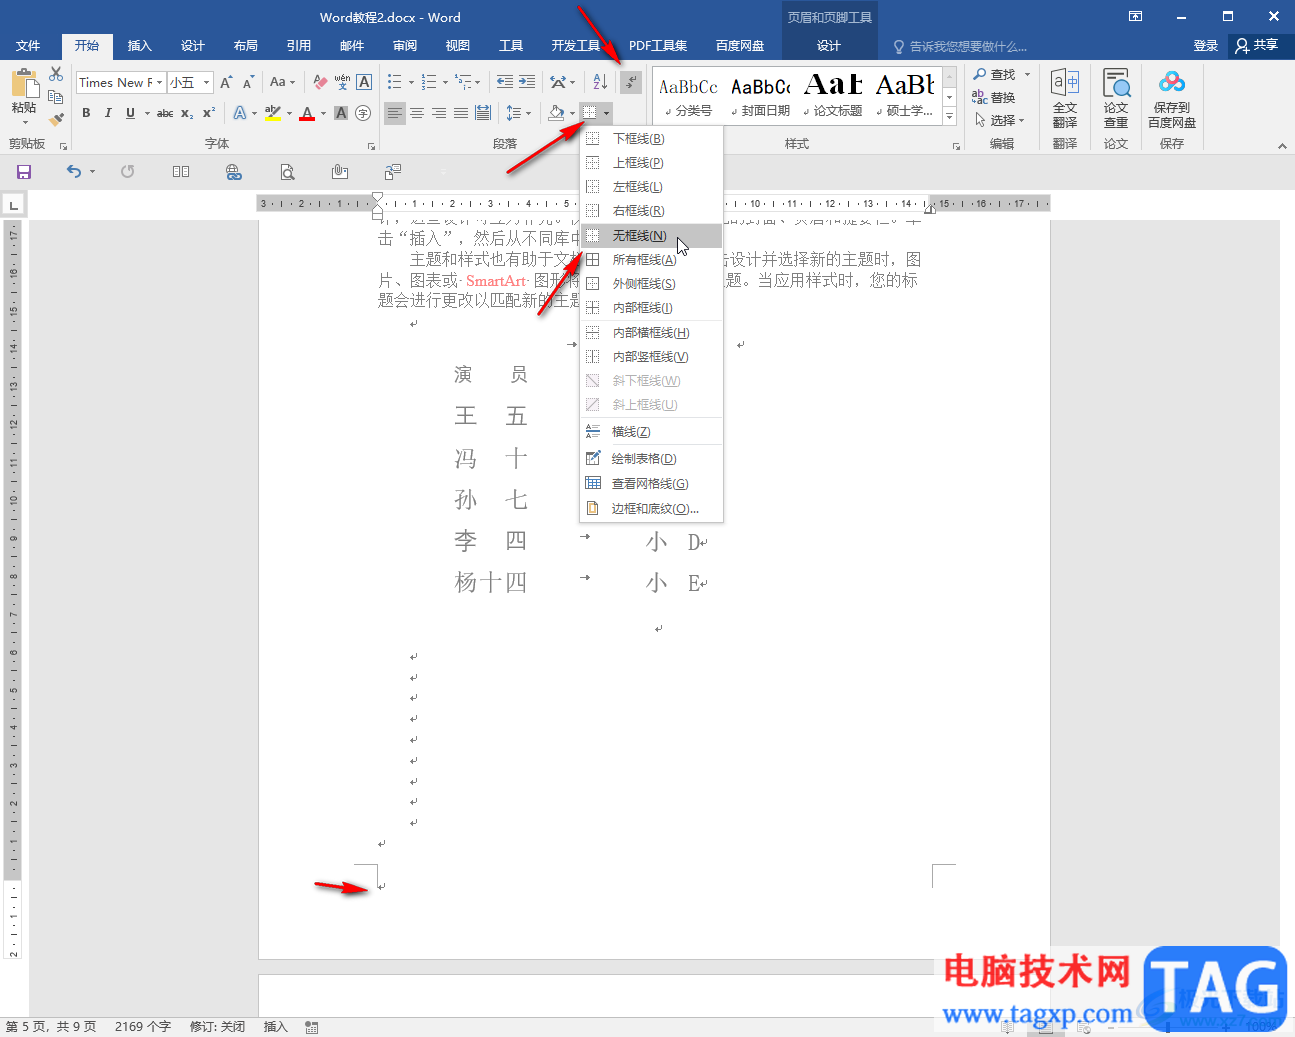Expand bullets list dropdown arrow
The image size is (1295, 1037).
[x=411, y=82]
